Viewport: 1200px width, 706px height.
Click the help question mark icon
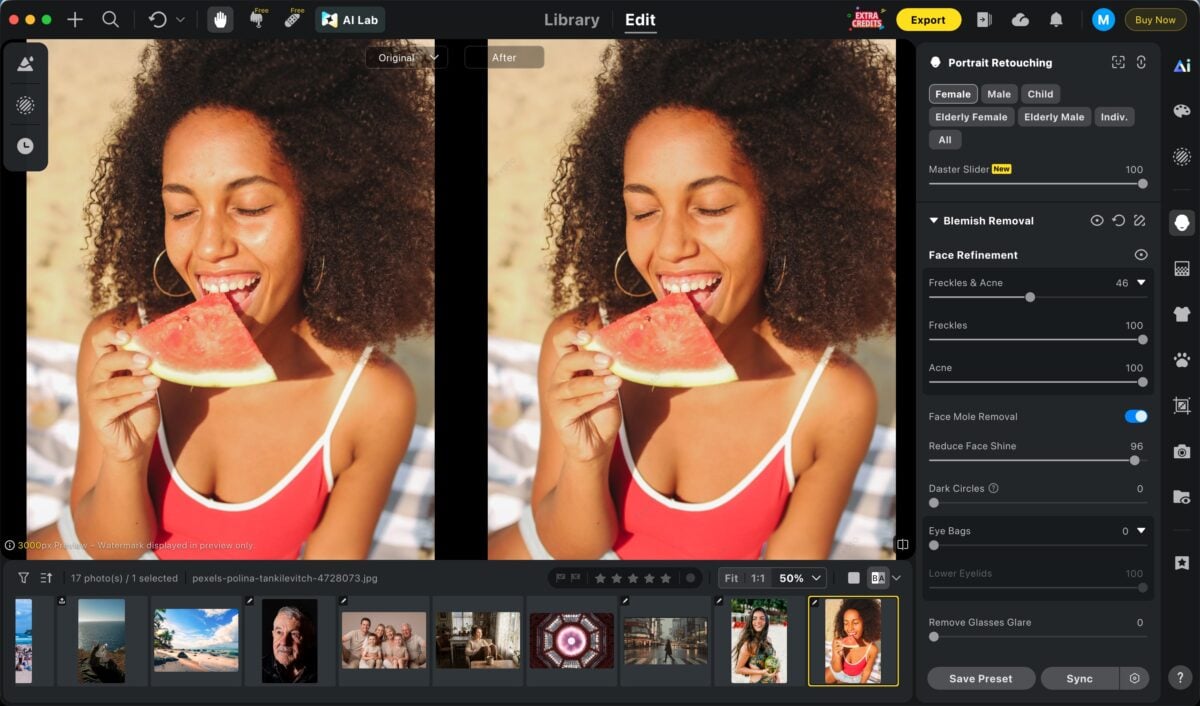tap(1181, 678)
